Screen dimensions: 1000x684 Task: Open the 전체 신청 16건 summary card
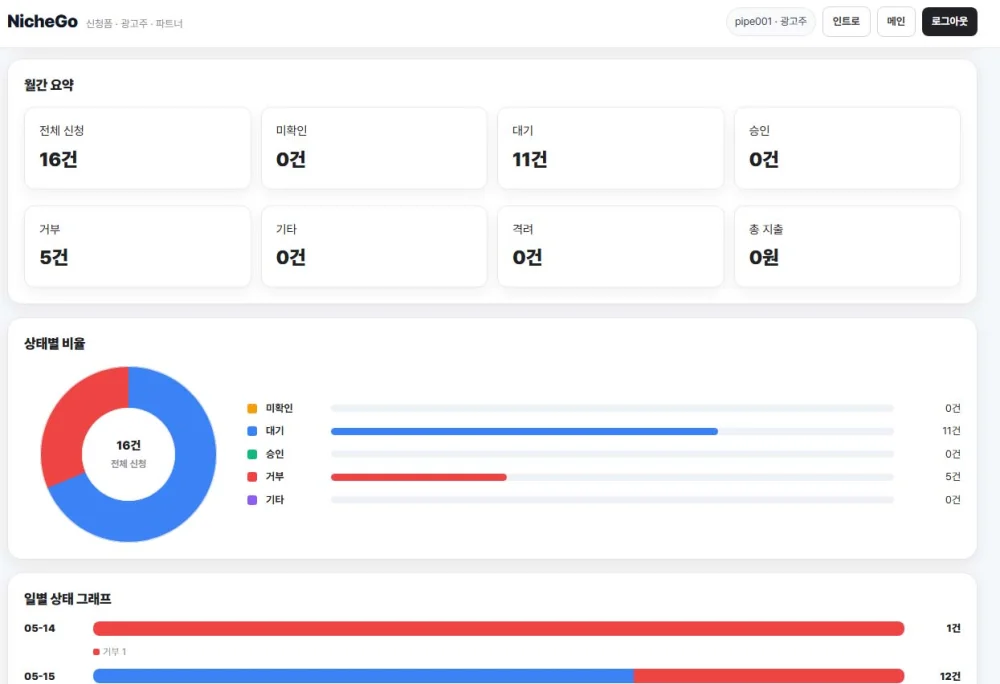pos(137,148)
